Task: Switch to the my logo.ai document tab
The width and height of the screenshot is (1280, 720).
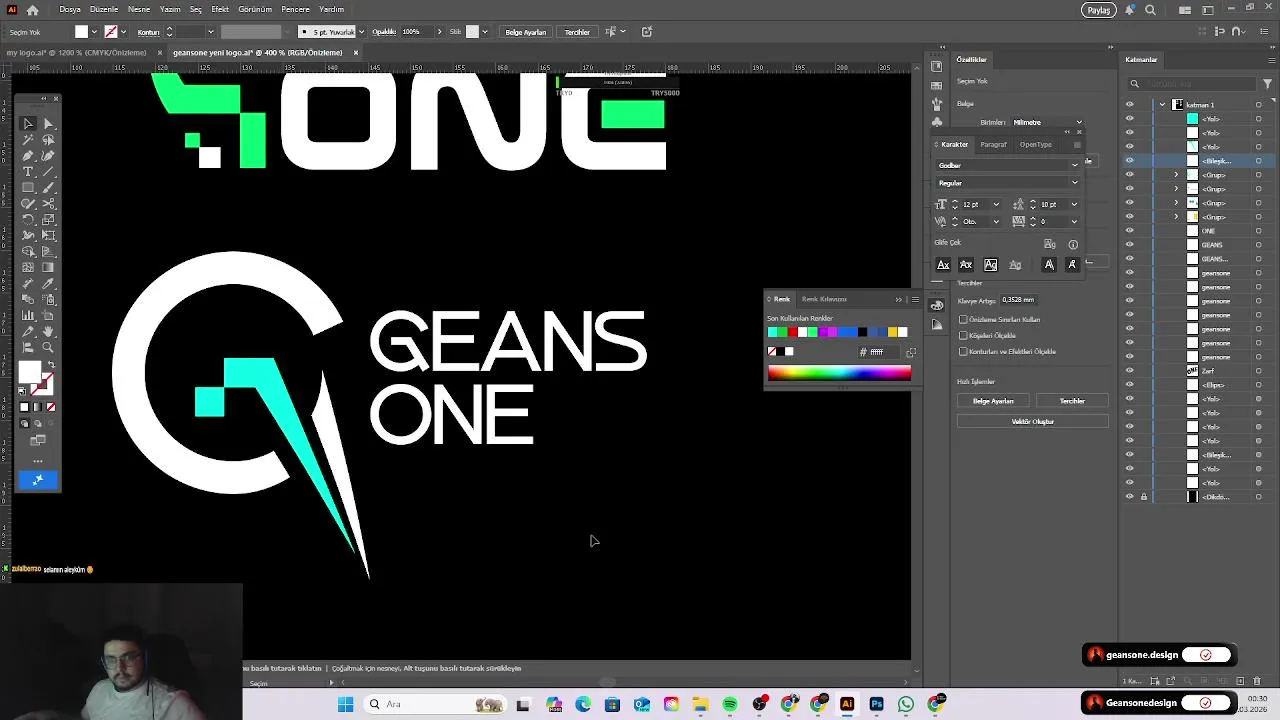Action: pyautogui.click(x=76, y=52)
